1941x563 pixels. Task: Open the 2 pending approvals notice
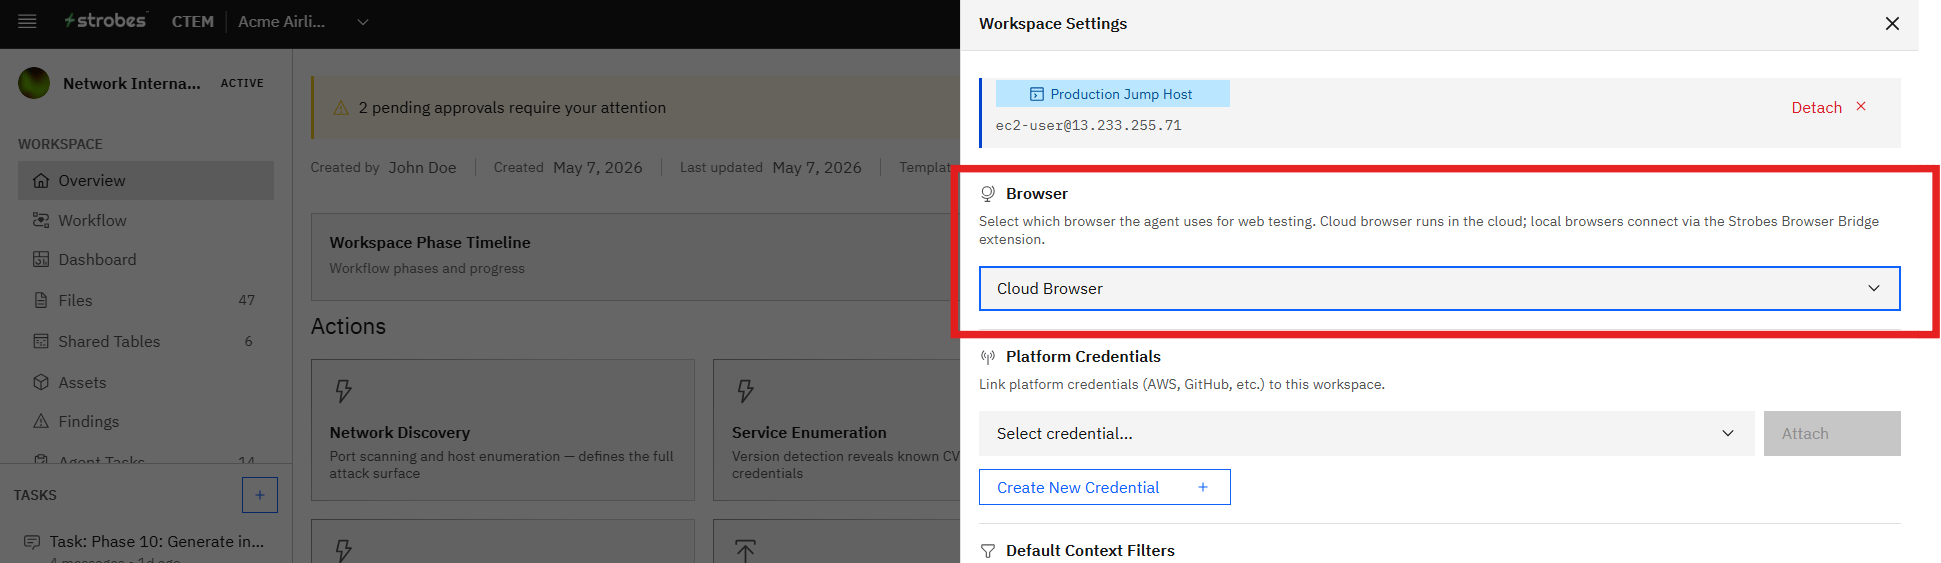[636, 107]
